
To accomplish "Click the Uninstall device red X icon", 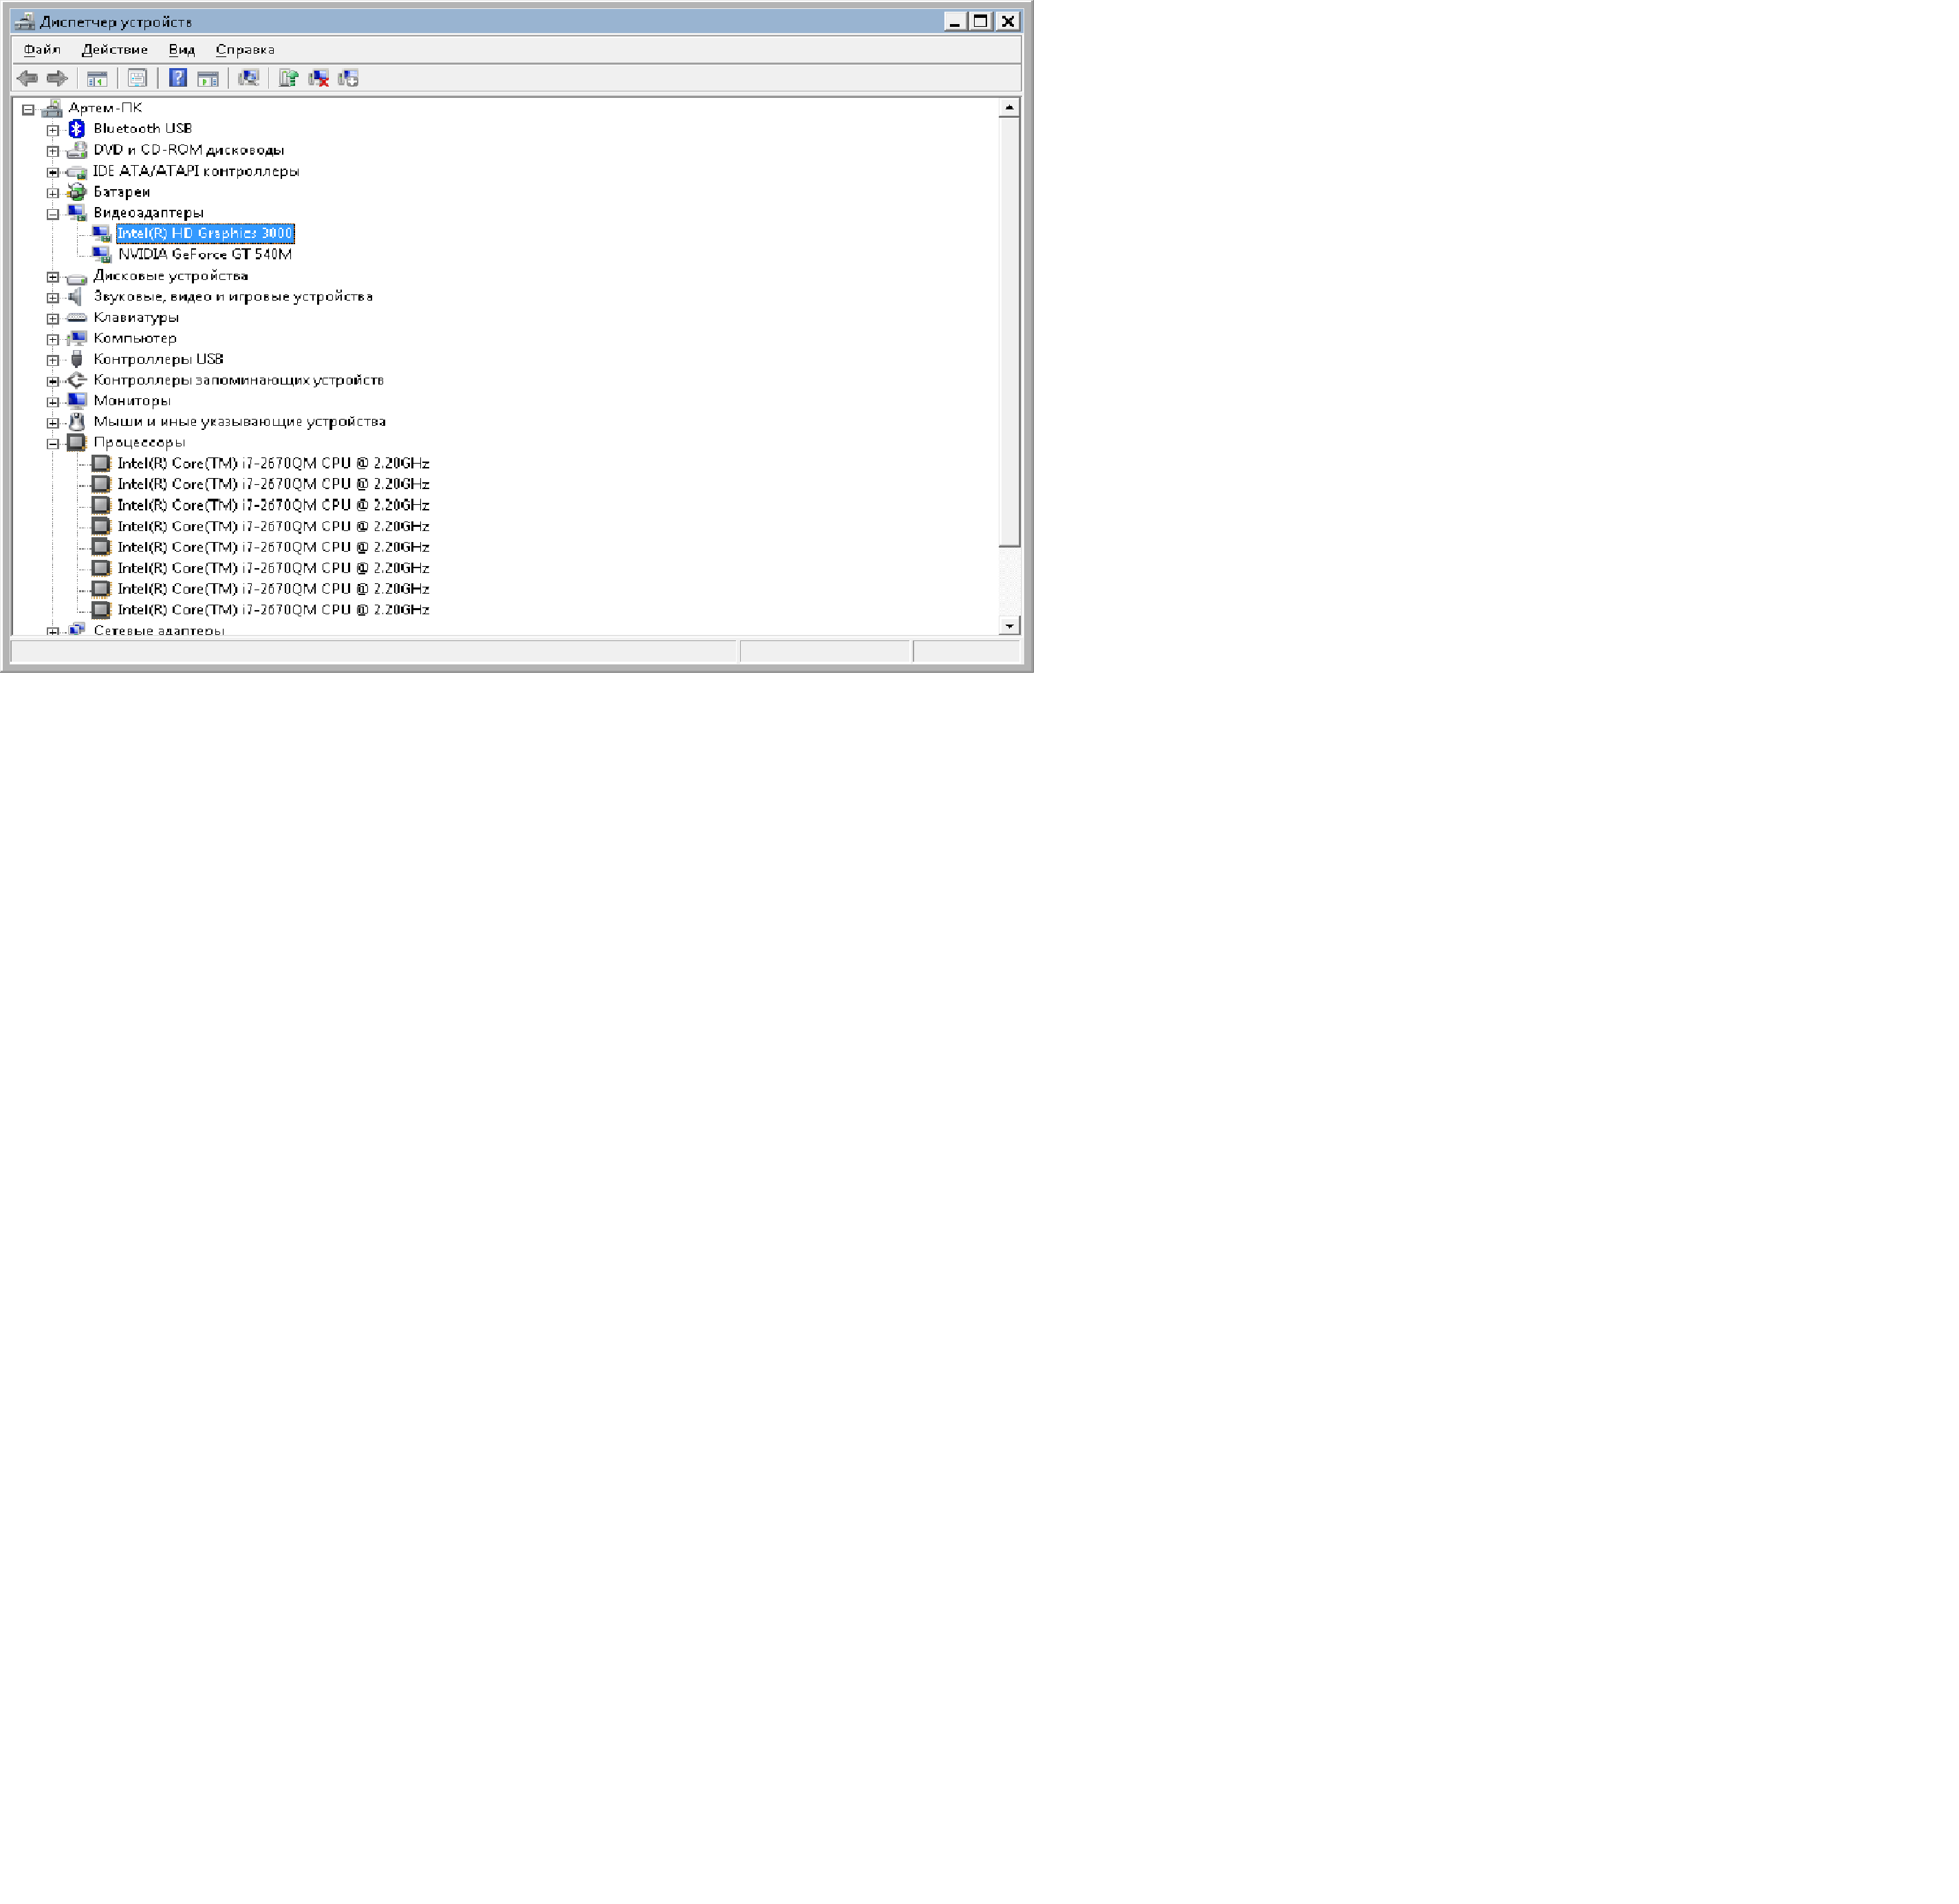I will 319,78.
